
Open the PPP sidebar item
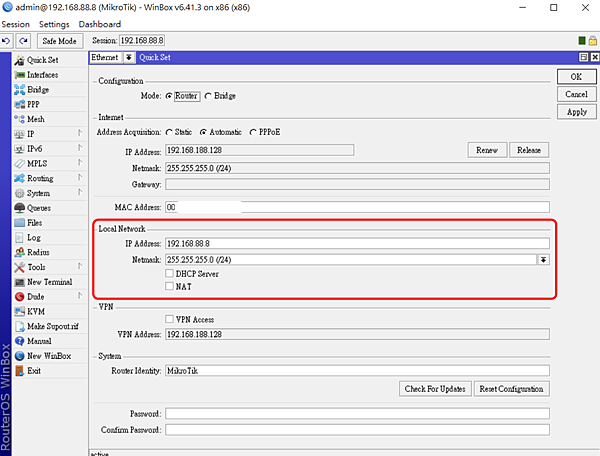(50, 104)
